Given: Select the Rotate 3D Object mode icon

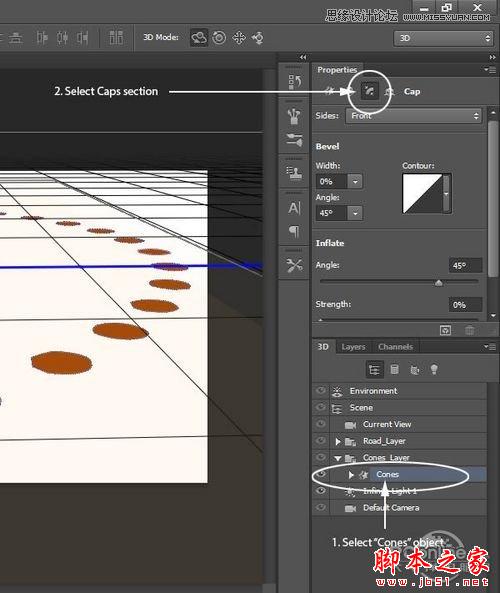Looking at the screenshot, I should pyautogui.click(x=199, y=37).
